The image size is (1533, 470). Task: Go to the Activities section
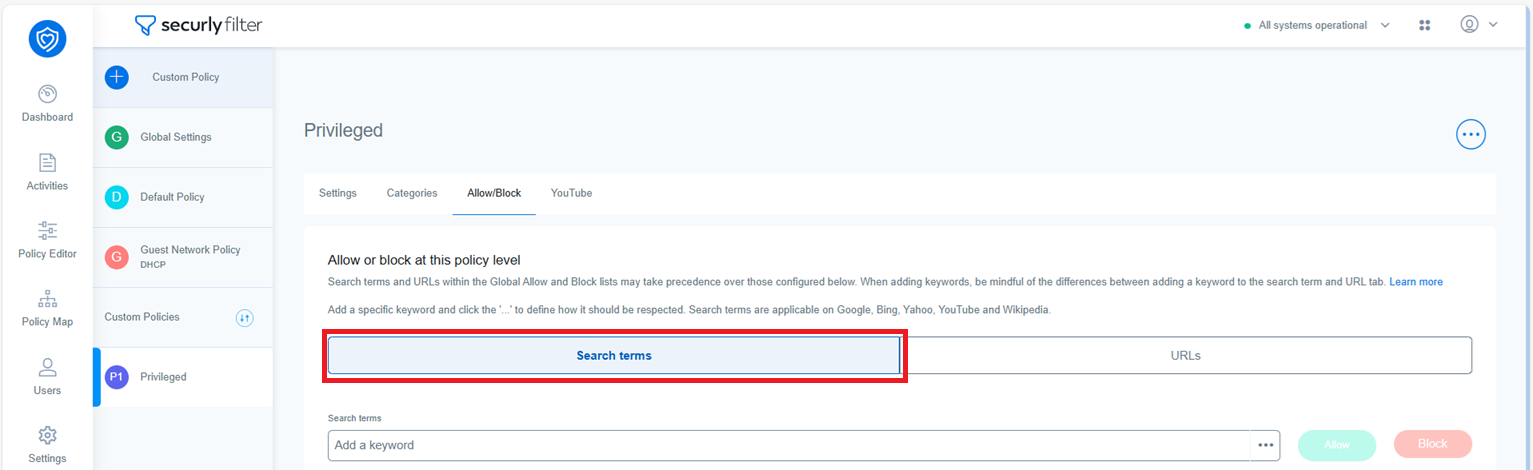coord(47,172)
